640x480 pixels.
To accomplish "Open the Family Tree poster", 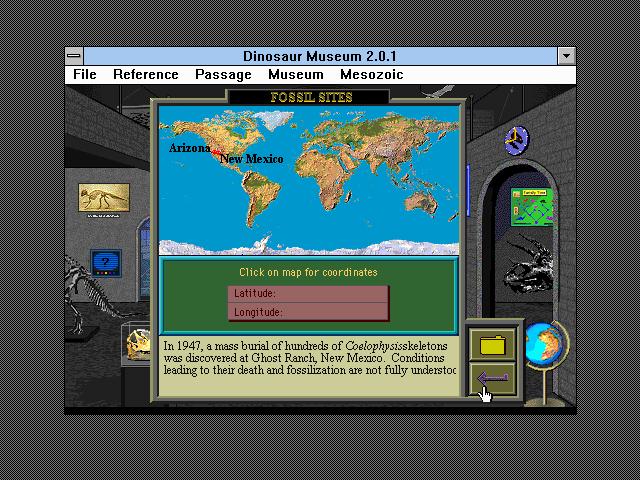I will pos(532,207).
